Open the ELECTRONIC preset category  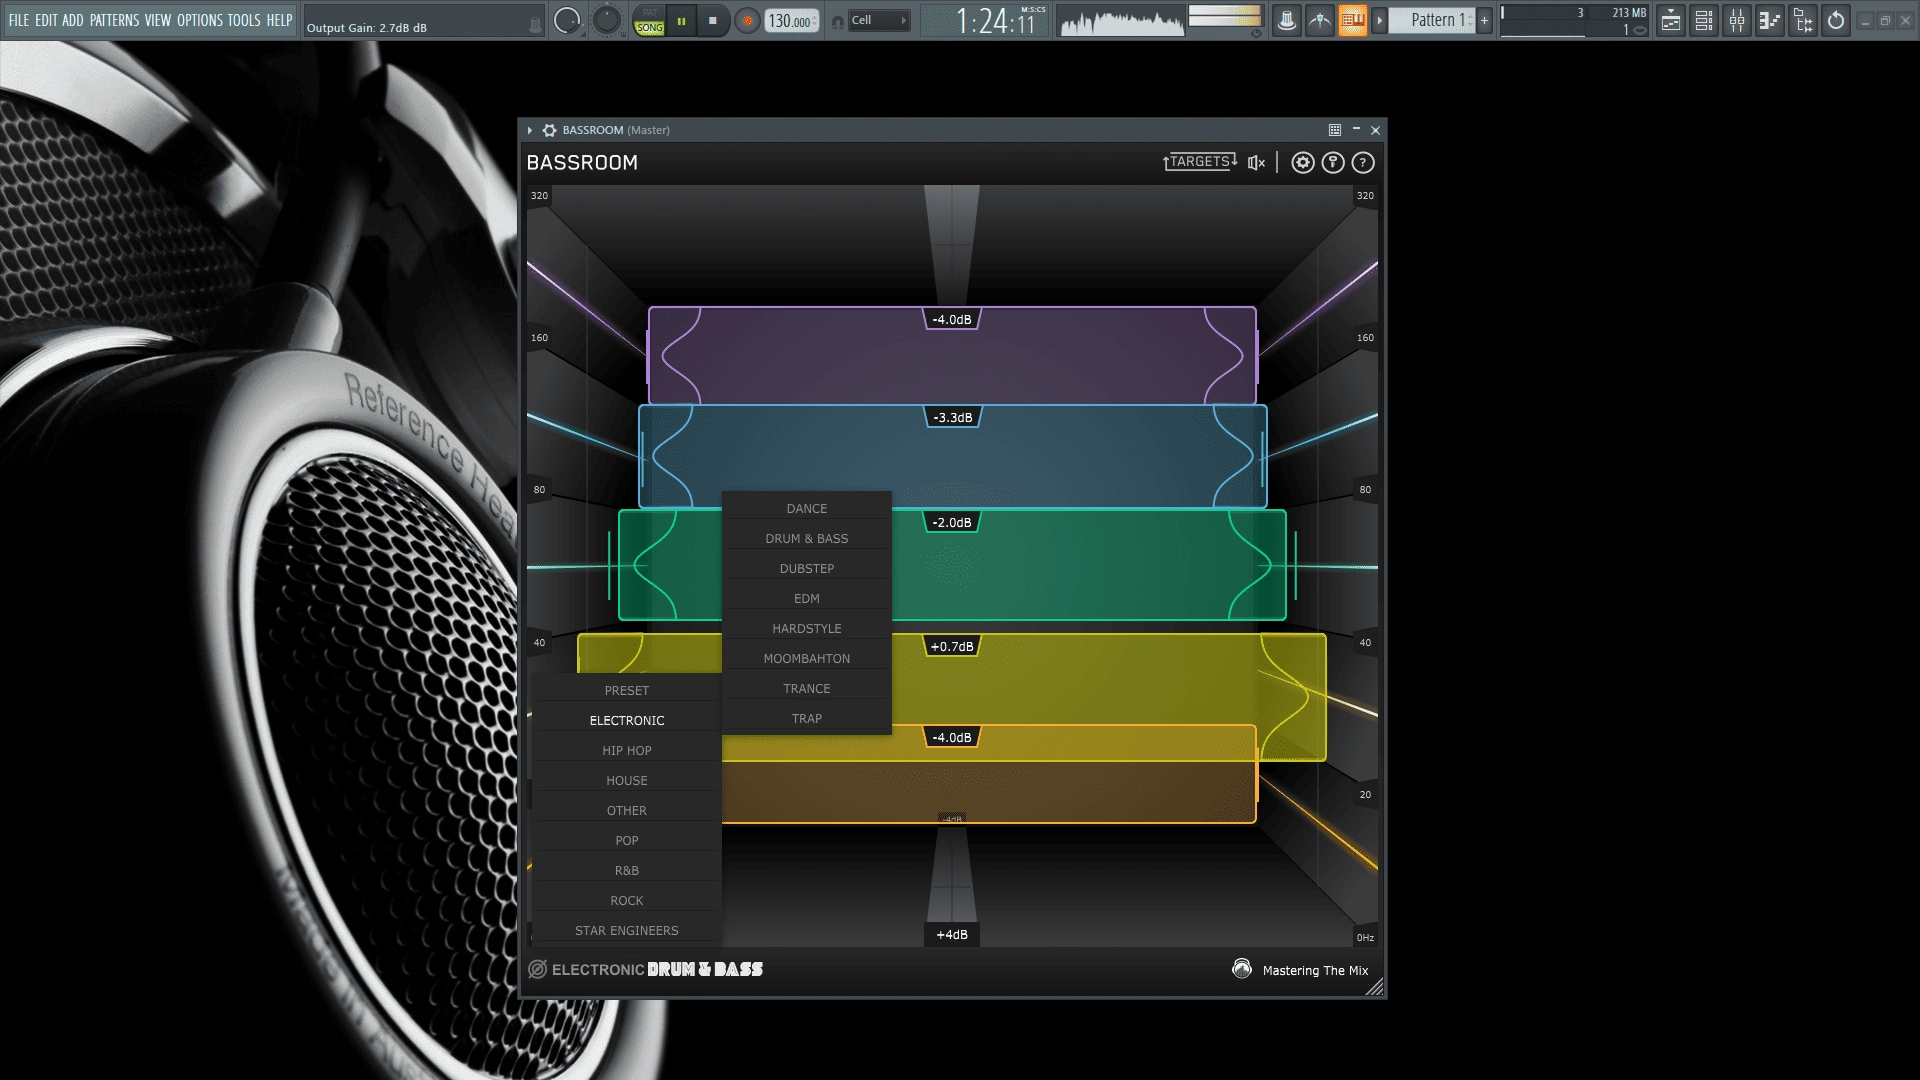[627, 721]
